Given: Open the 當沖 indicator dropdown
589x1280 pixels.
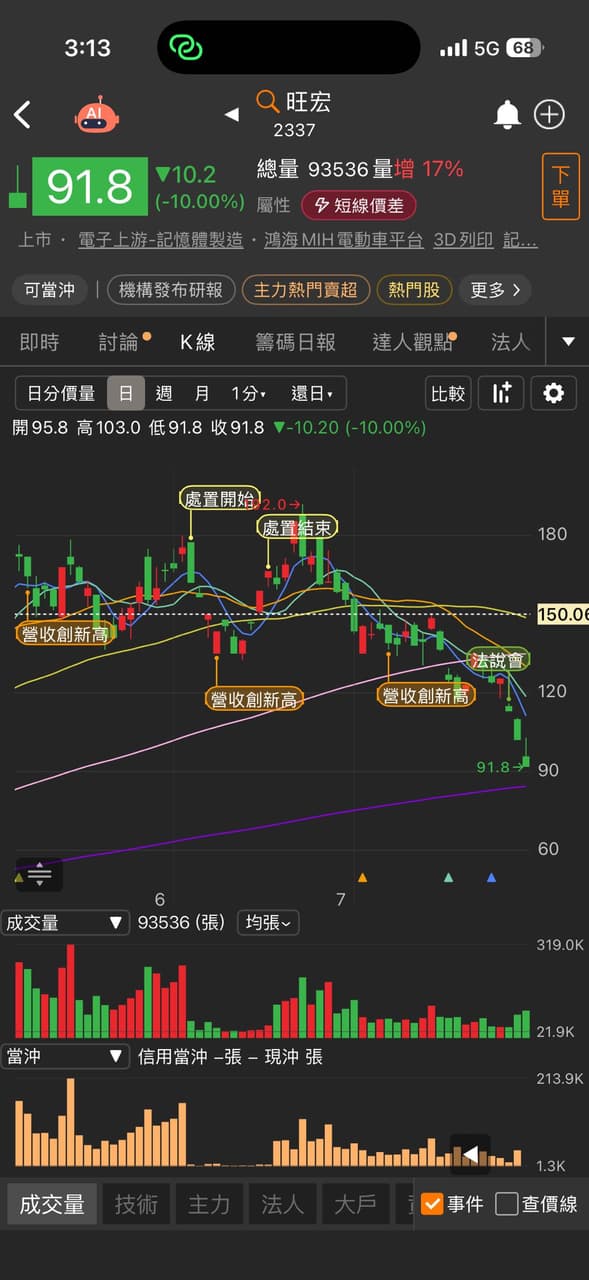Looking at the screenshot, I should coord(65,1055).
